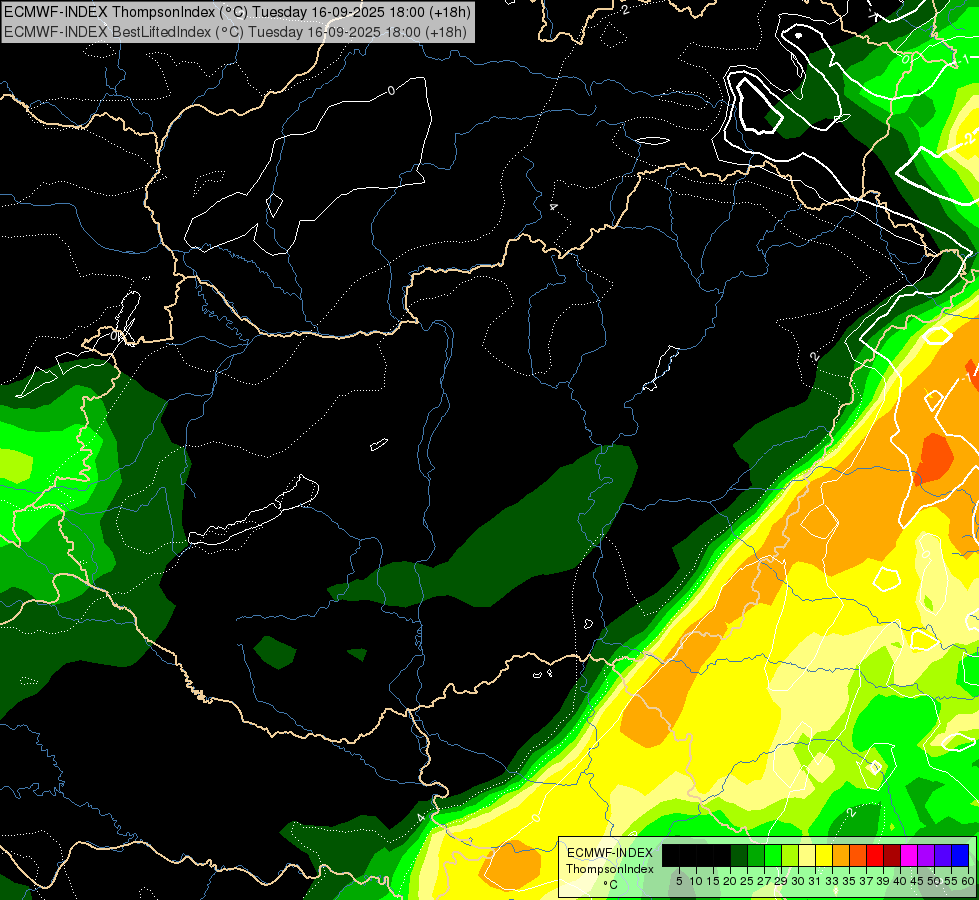Select the red 37–39 legend swatch

(875, 855)
